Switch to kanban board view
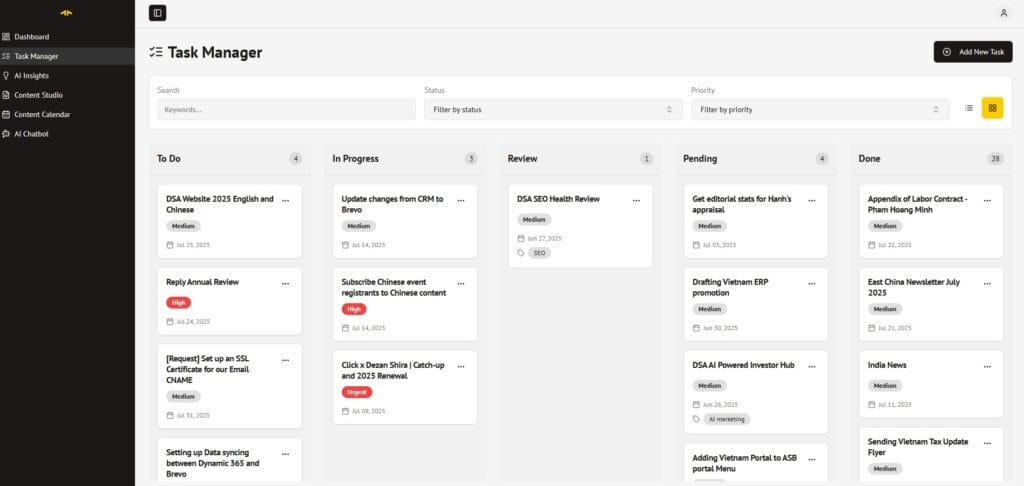This screenshot has width=1024, height=486. pos(992,108)
